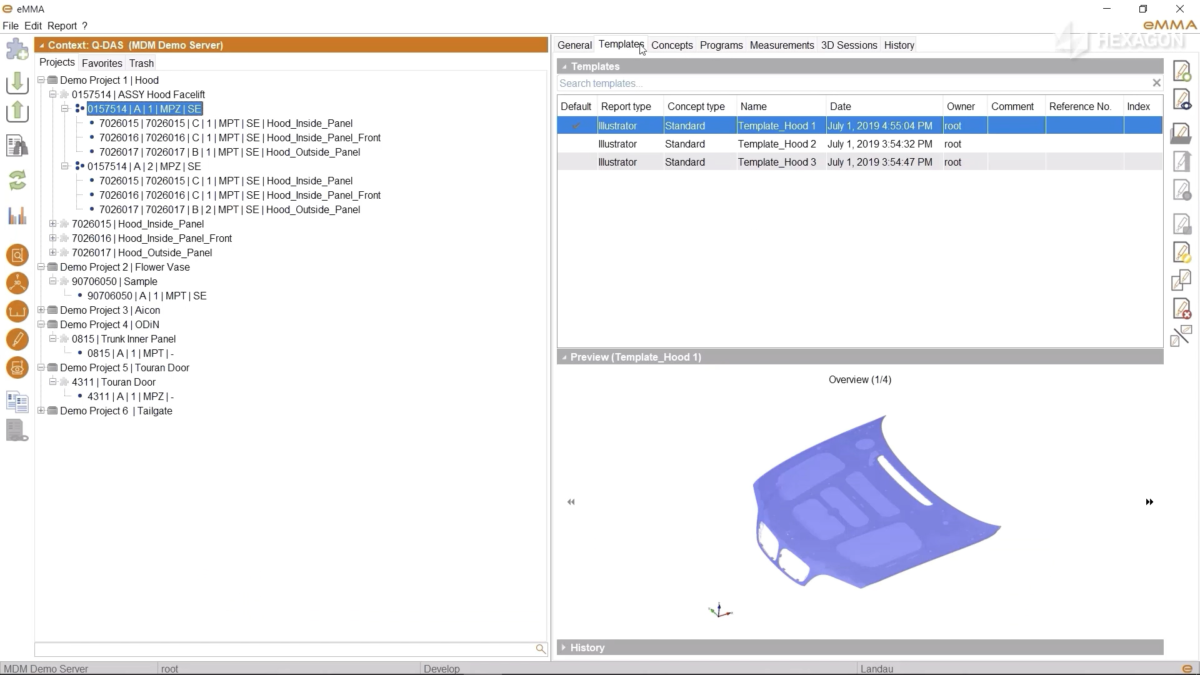The width and height of the screenshot is (1200, 675).
Task: Click the orange pencil edit icon
Action: click(17, 339)
